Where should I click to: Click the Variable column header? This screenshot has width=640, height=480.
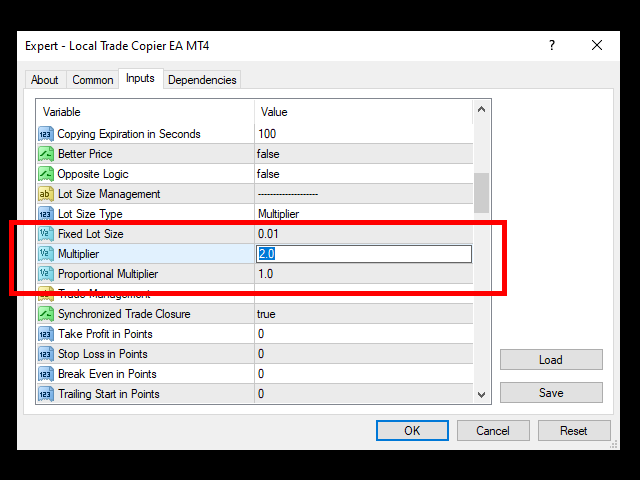145,112
